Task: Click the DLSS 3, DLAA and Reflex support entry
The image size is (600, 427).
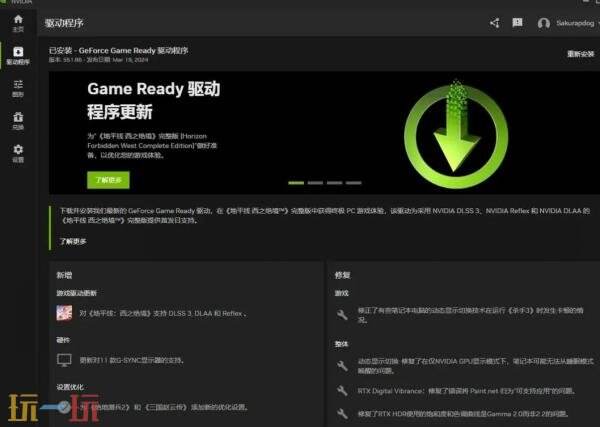Action: (163, 313)
